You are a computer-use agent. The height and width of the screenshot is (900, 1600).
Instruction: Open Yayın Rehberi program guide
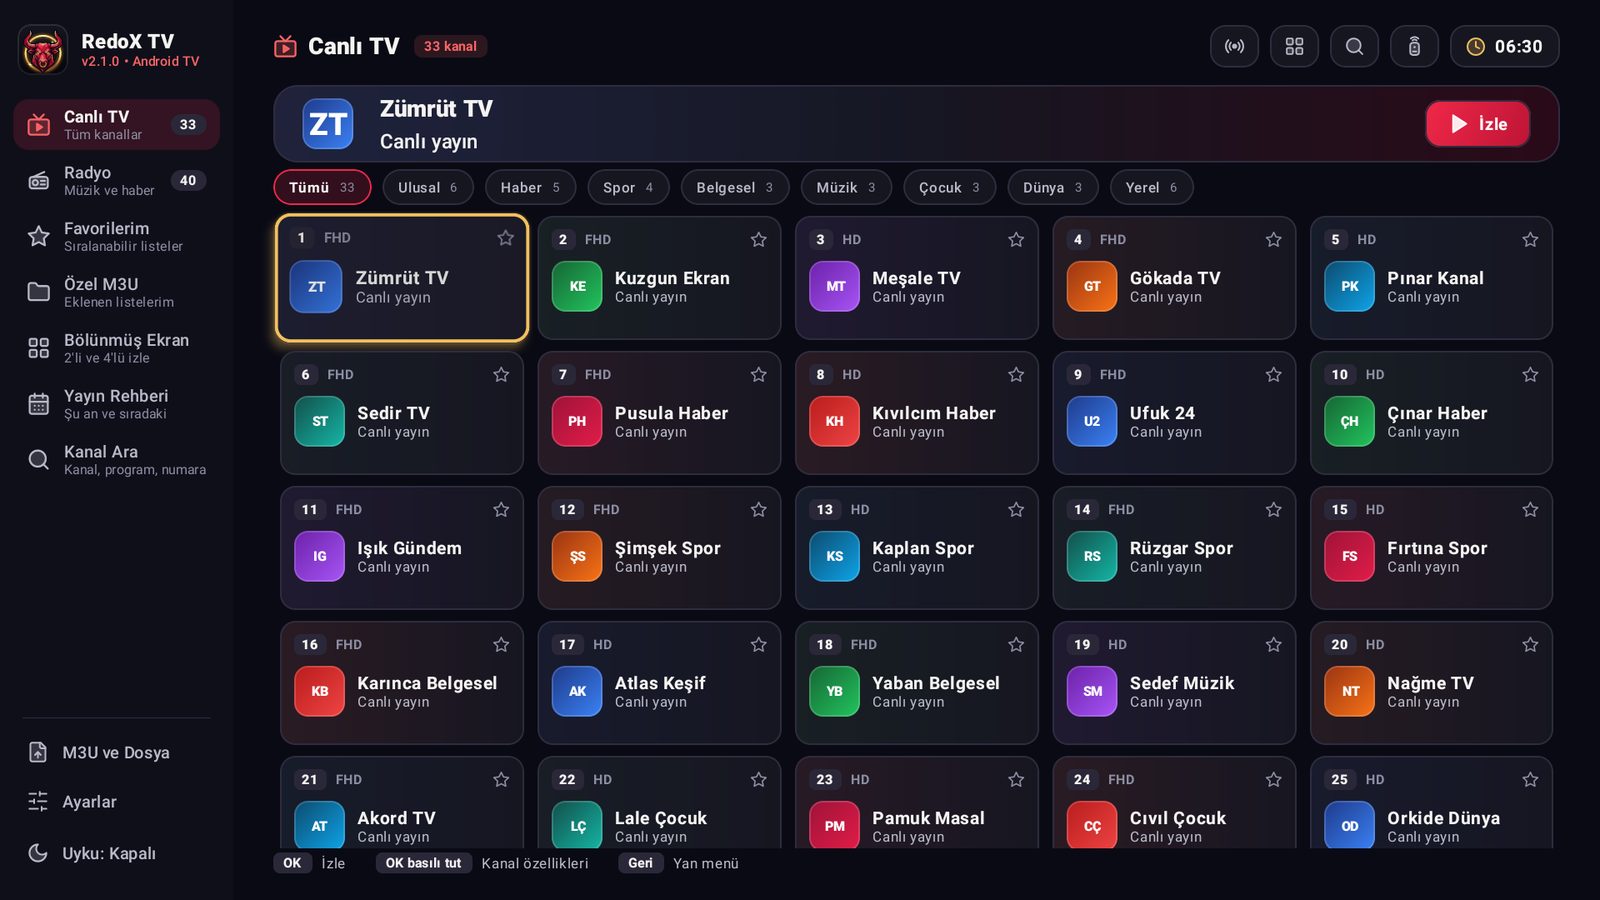tap(116, 404)
